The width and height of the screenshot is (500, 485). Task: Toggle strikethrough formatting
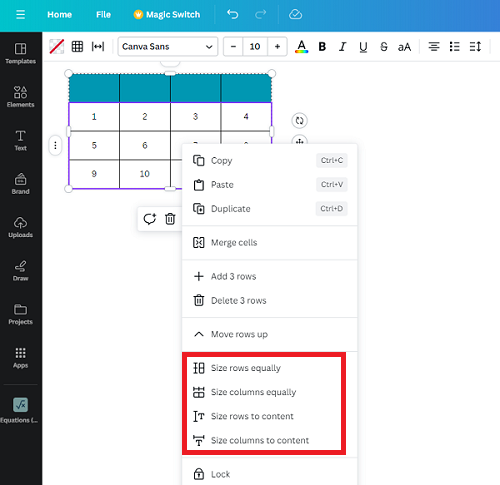point(384,47)
